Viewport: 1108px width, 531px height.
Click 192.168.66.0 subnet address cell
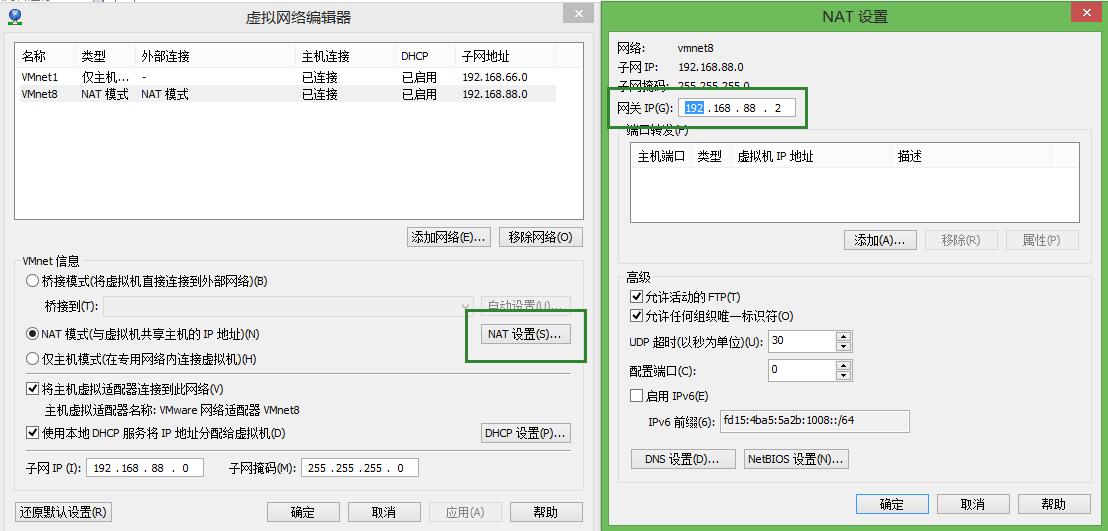495,77
